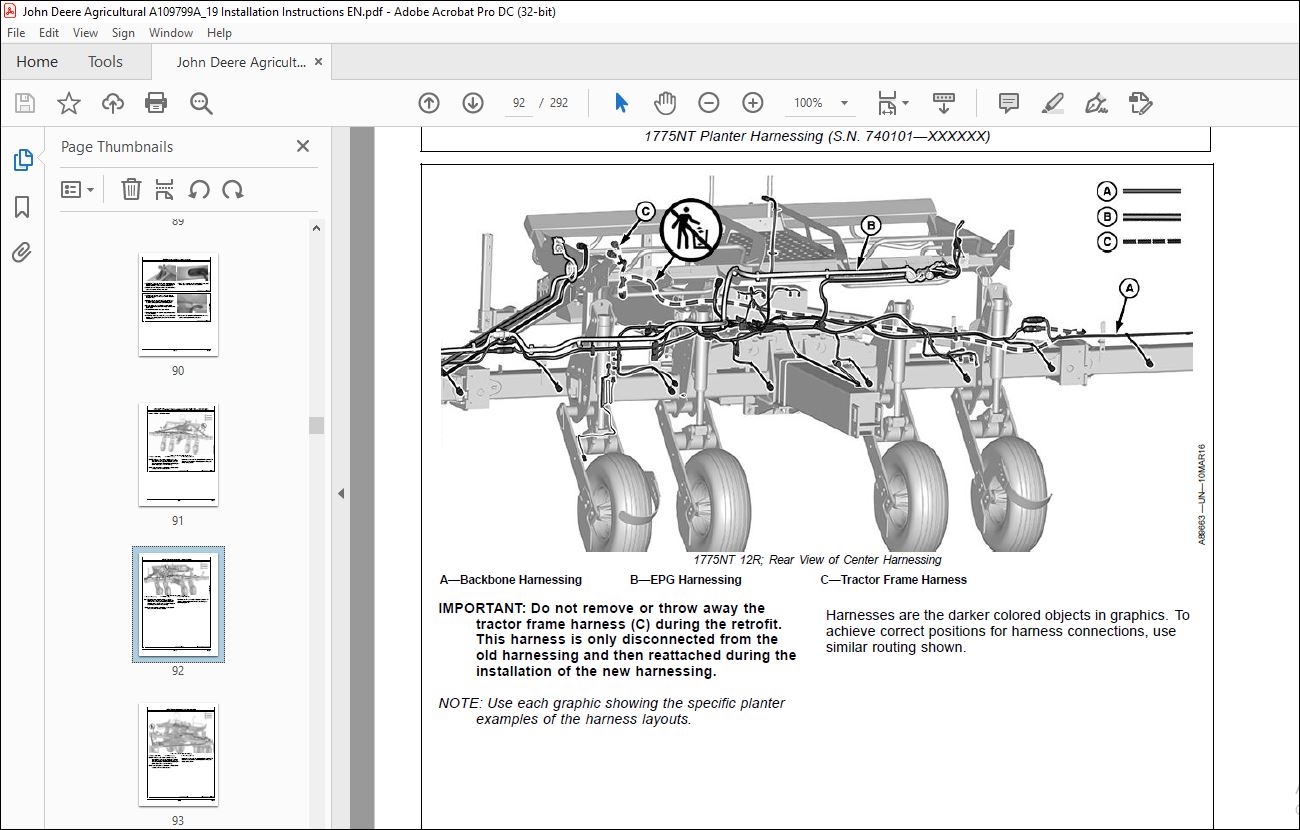
Task: Open the View menu
Action: coord(86,33)
